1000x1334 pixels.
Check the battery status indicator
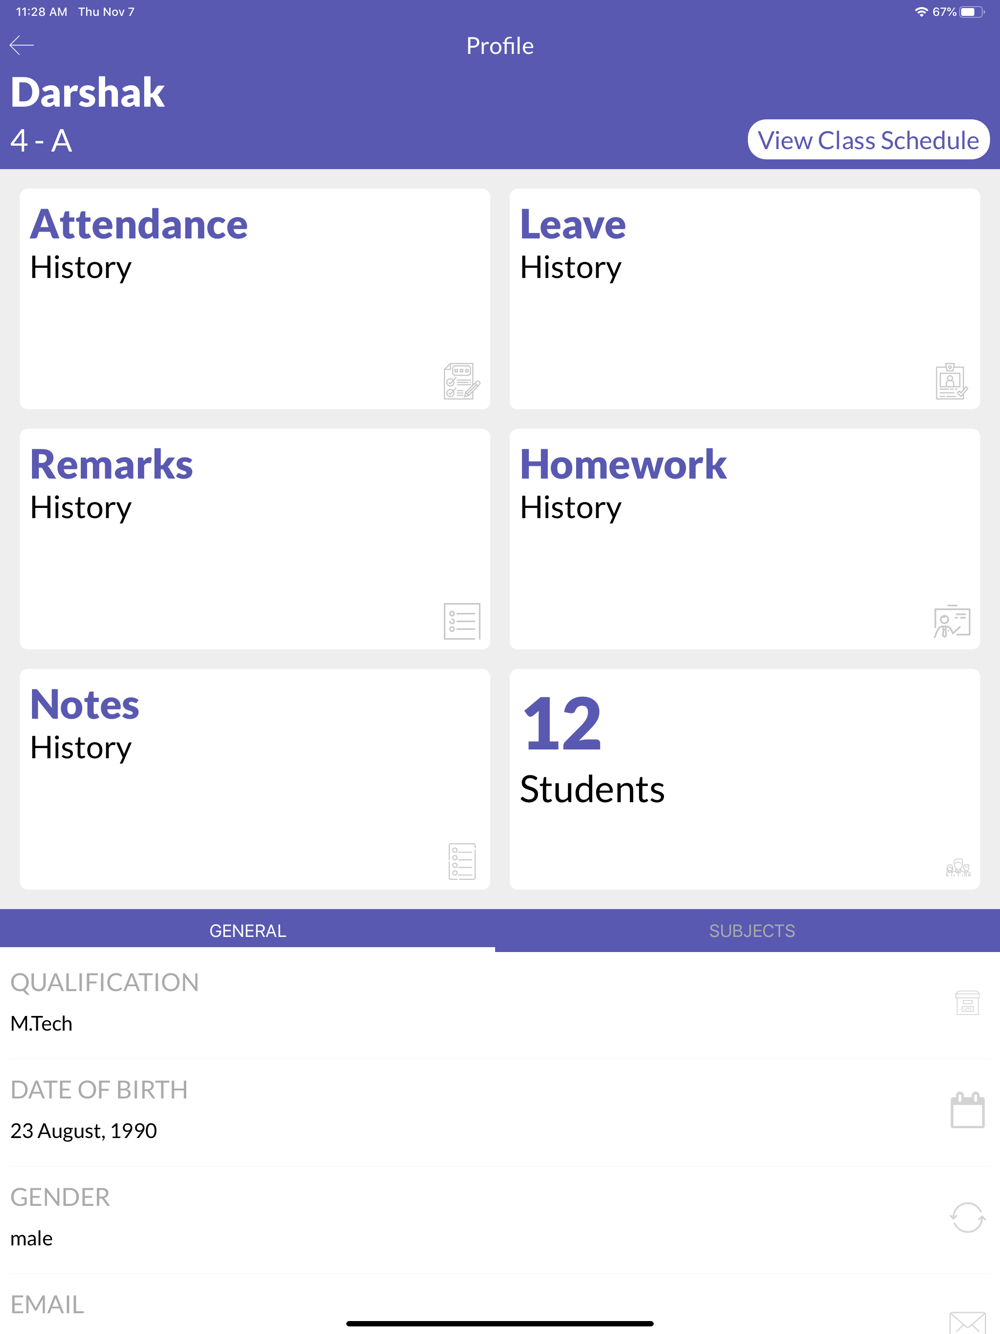pos(971,12)
